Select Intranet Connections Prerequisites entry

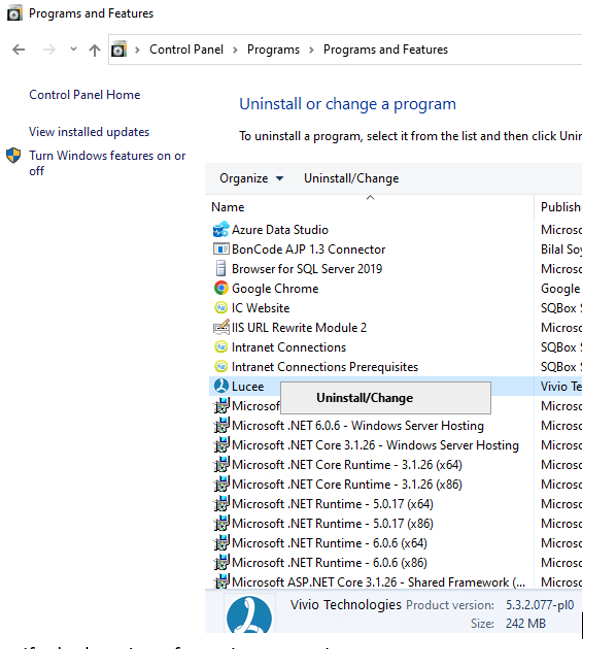(325, 367)
